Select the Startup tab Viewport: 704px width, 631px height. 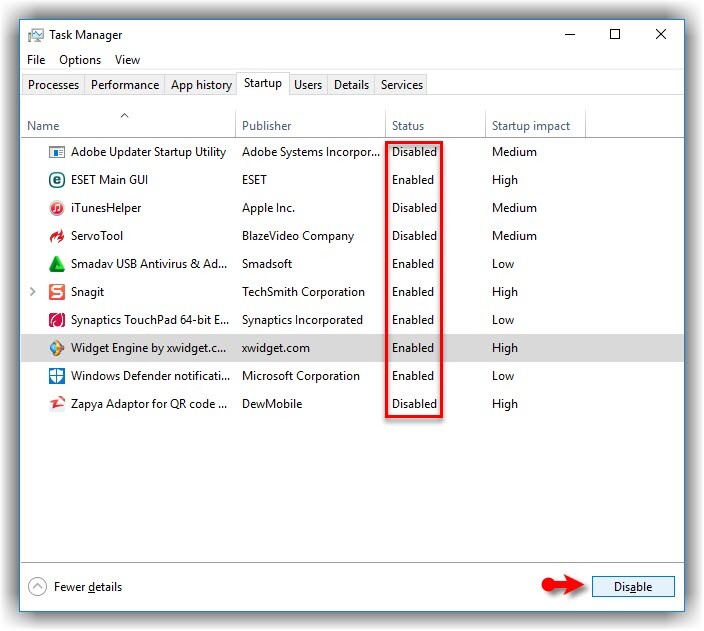pyautogui.click(x=263, y=84)
